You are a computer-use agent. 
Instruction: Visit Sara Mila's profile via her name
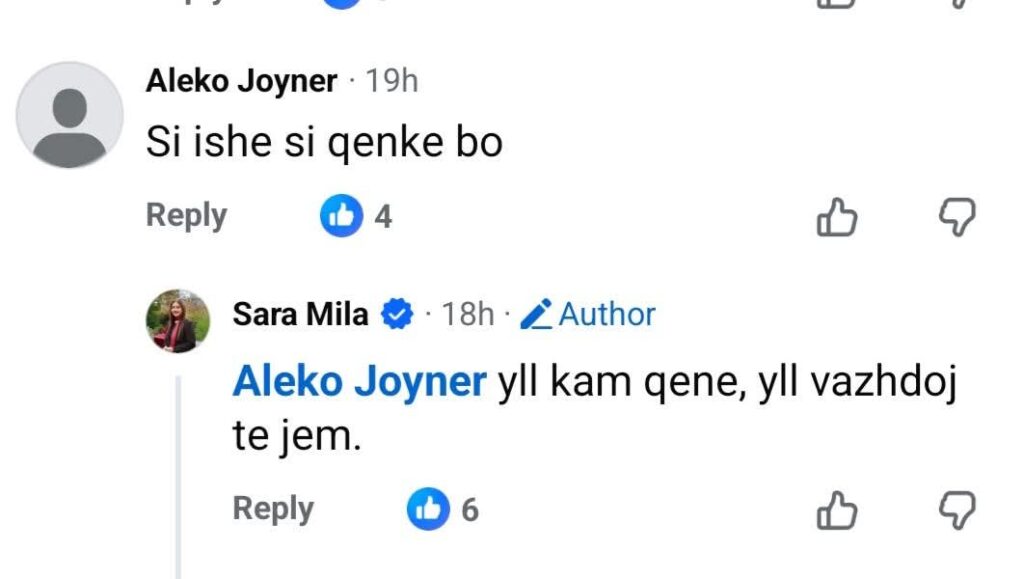(x=300, y=316)
